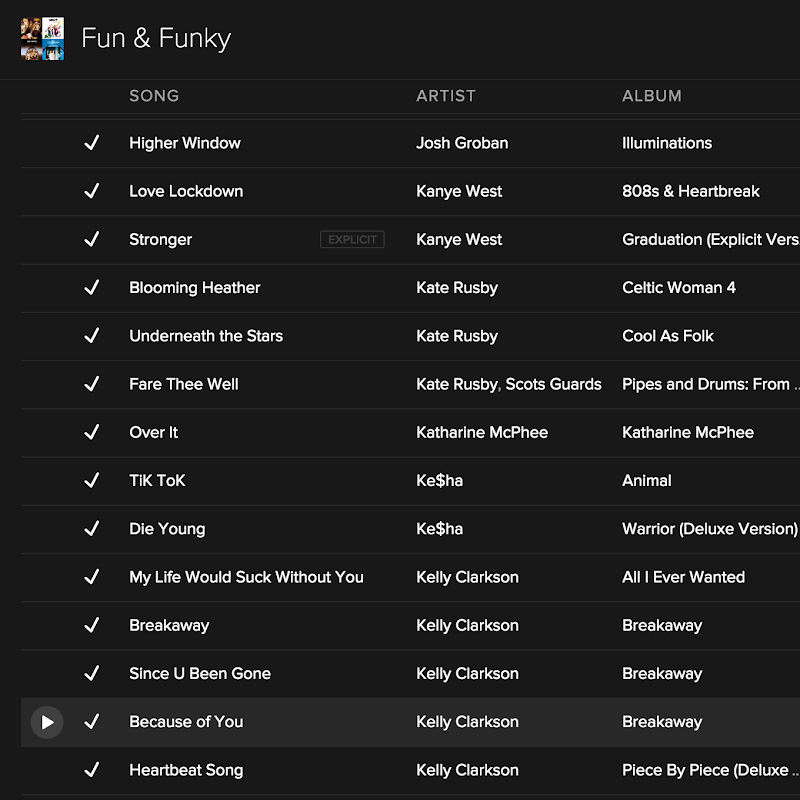
Task: Open the album Pipes and Drums
Action: [x=711, y=384]
